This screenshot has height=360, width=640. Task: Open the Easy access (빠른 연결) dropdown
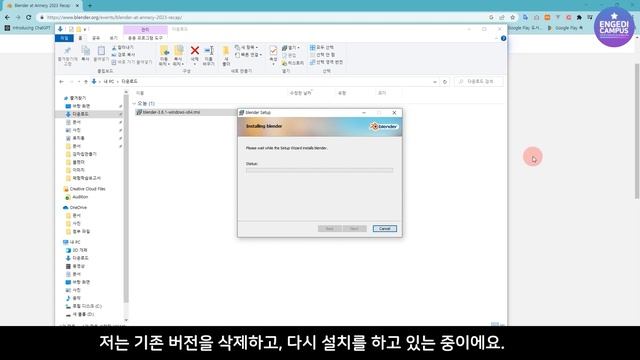249,55
